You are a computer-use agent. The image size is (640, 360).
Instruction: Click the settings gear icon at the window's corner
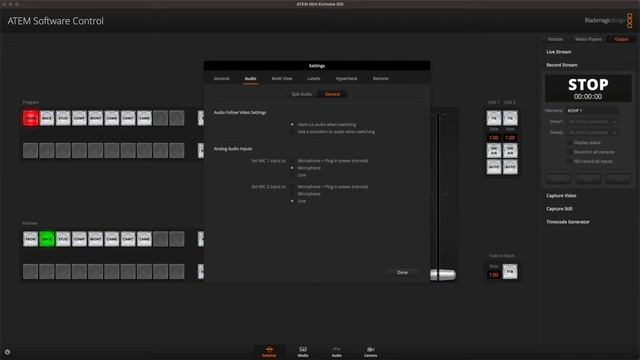coord(7,352)
